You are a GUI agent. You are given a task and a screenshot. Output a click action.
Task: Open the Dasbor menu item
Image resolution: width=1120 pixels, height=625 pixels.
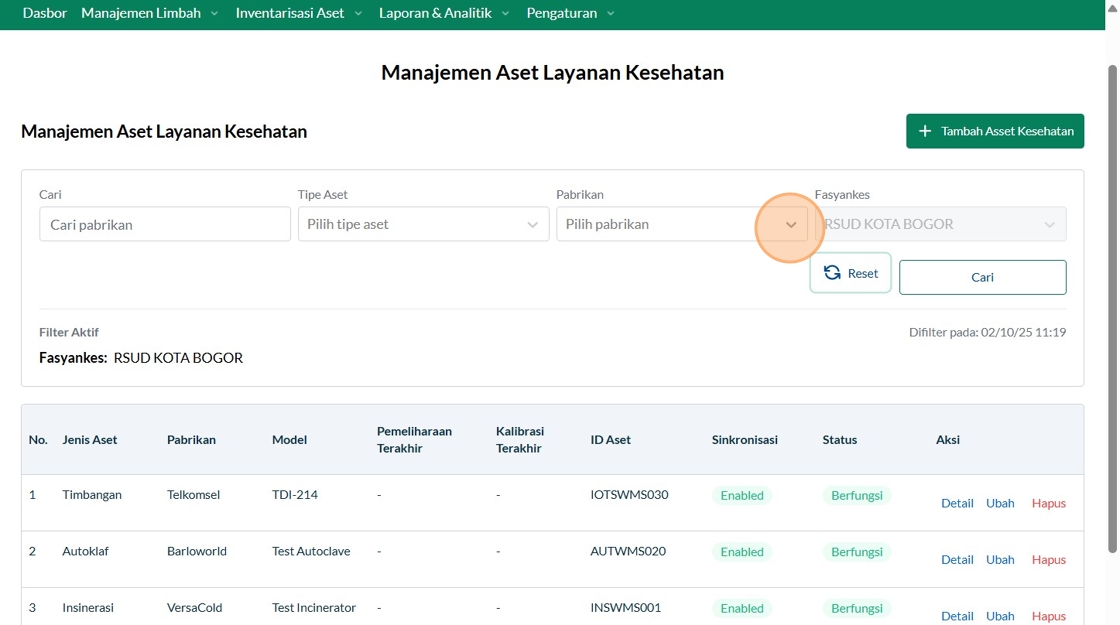(44, 13)
